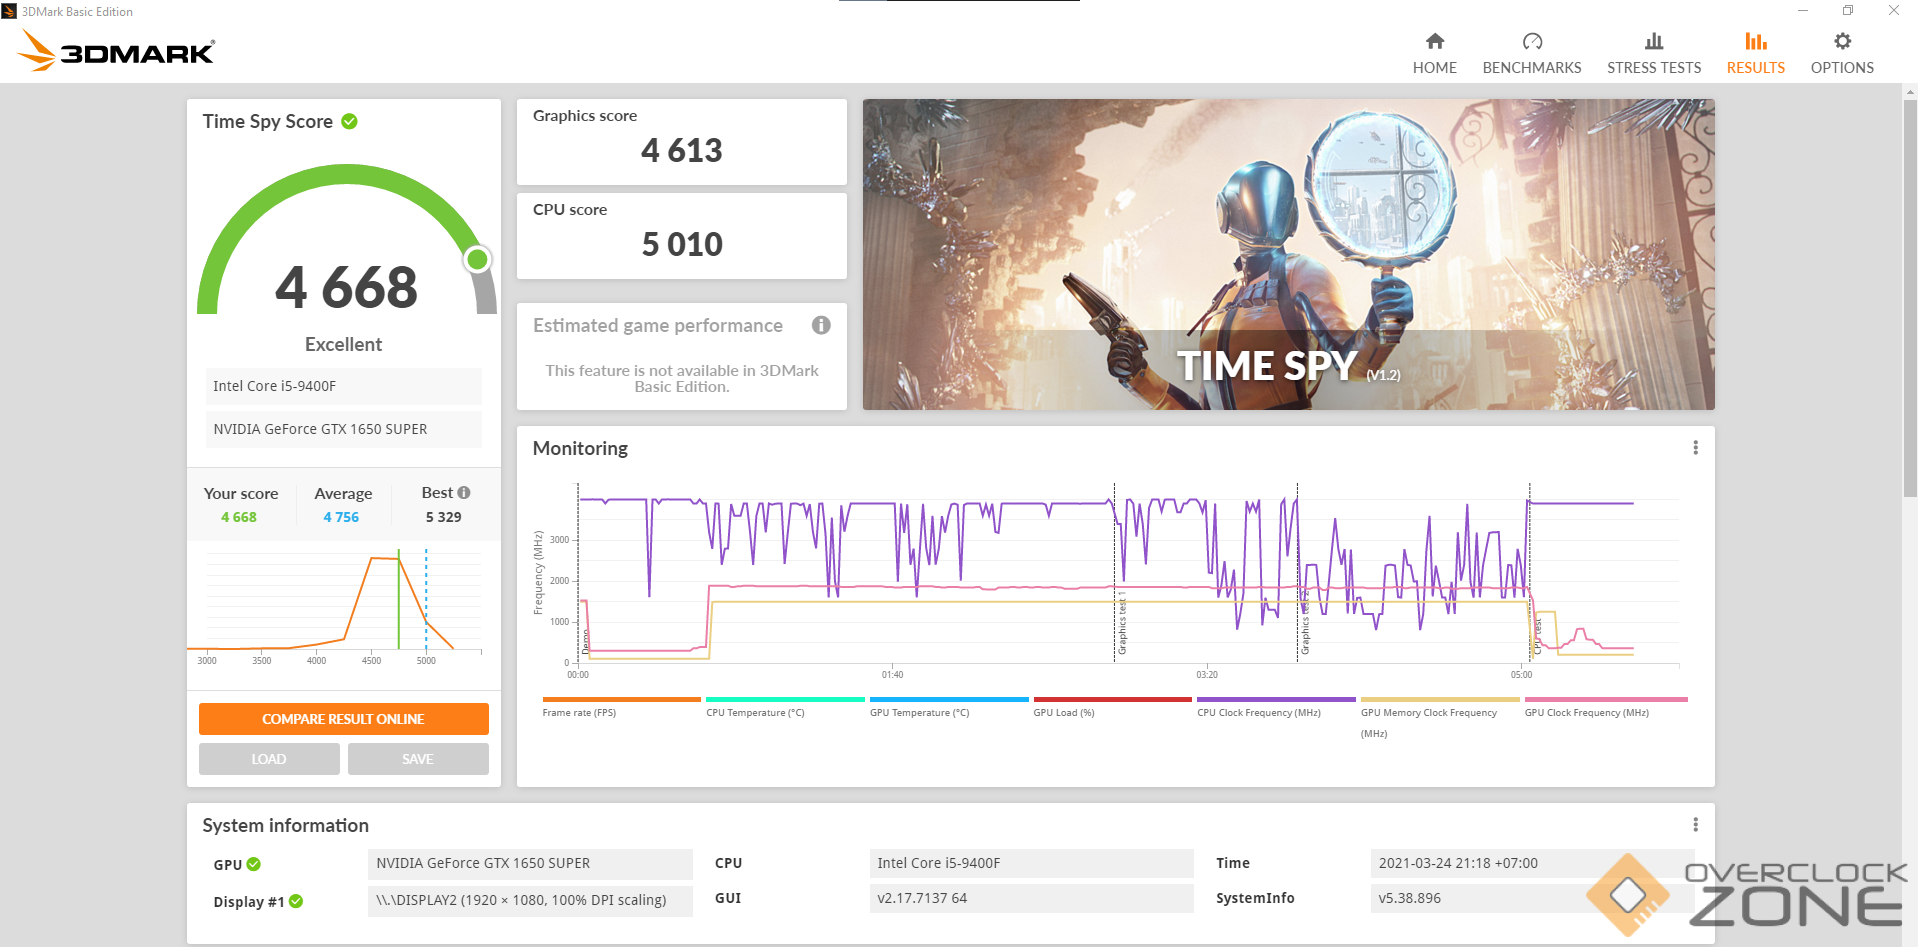1918x947 pixels.
Task: Click the green validation check next to Time Spy Score
Action: click(349, 121)
